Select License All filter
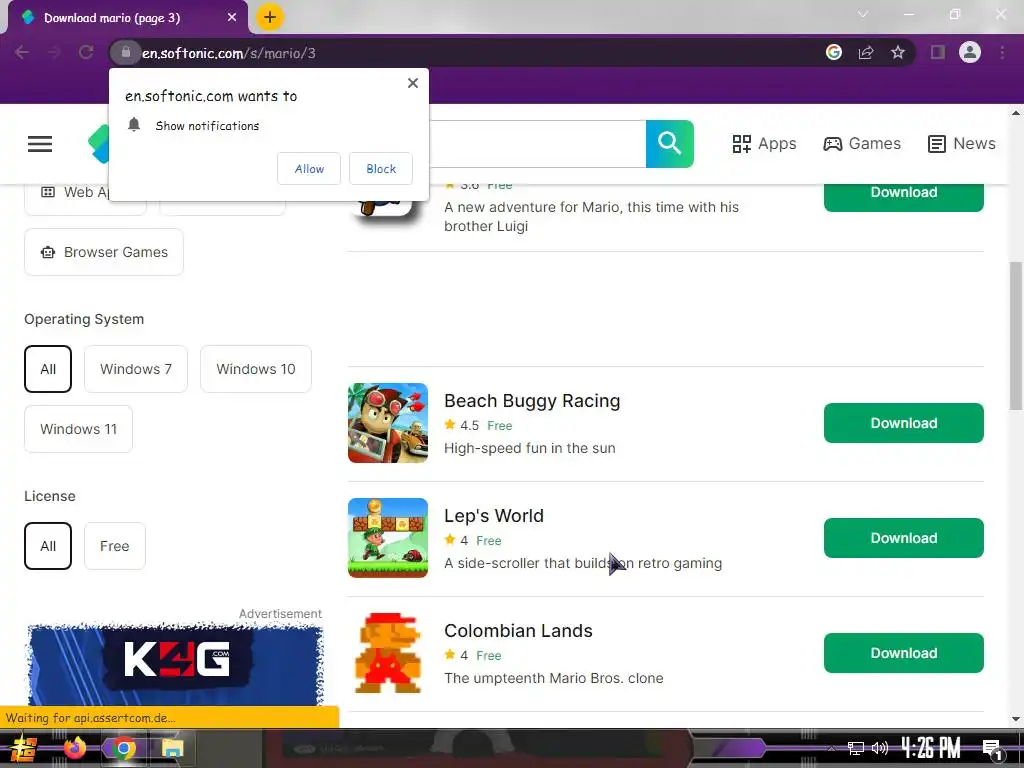The height and width of the screenshot is (768, 1024). 48,546
